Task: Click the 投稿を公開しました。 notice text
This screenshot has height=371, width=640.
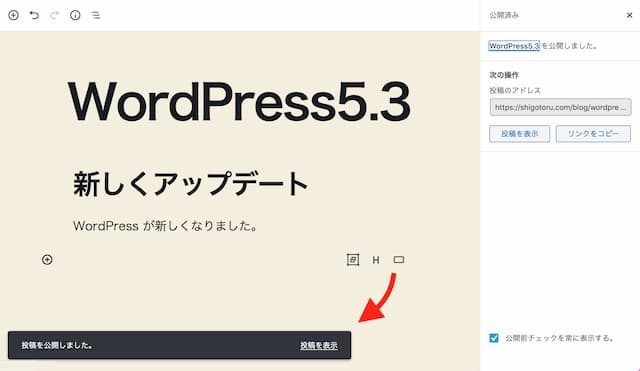Action: [x=57, y=345]
